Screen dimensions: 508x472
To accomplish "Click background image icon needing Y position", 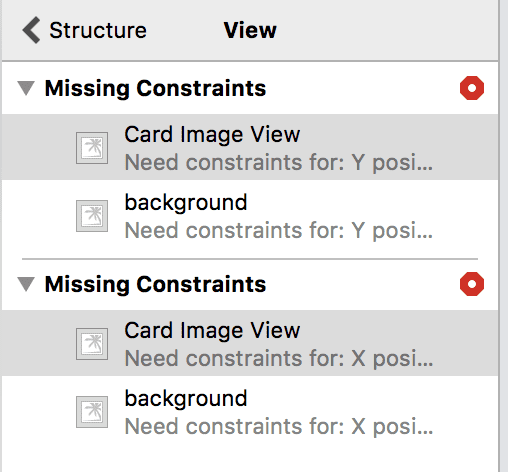I will [92, 216].
